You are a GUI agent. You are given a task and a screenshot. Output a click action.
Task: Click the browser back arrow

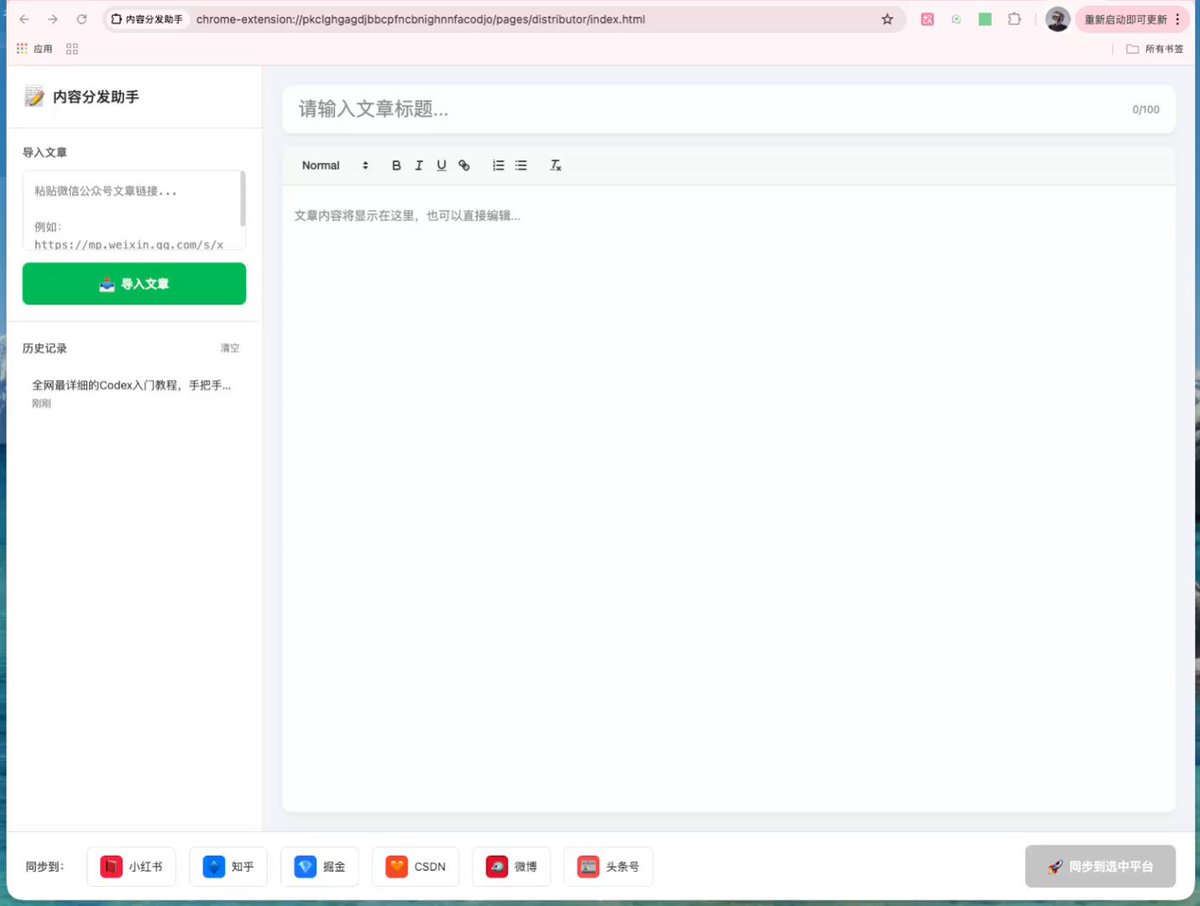coord(24,19)
